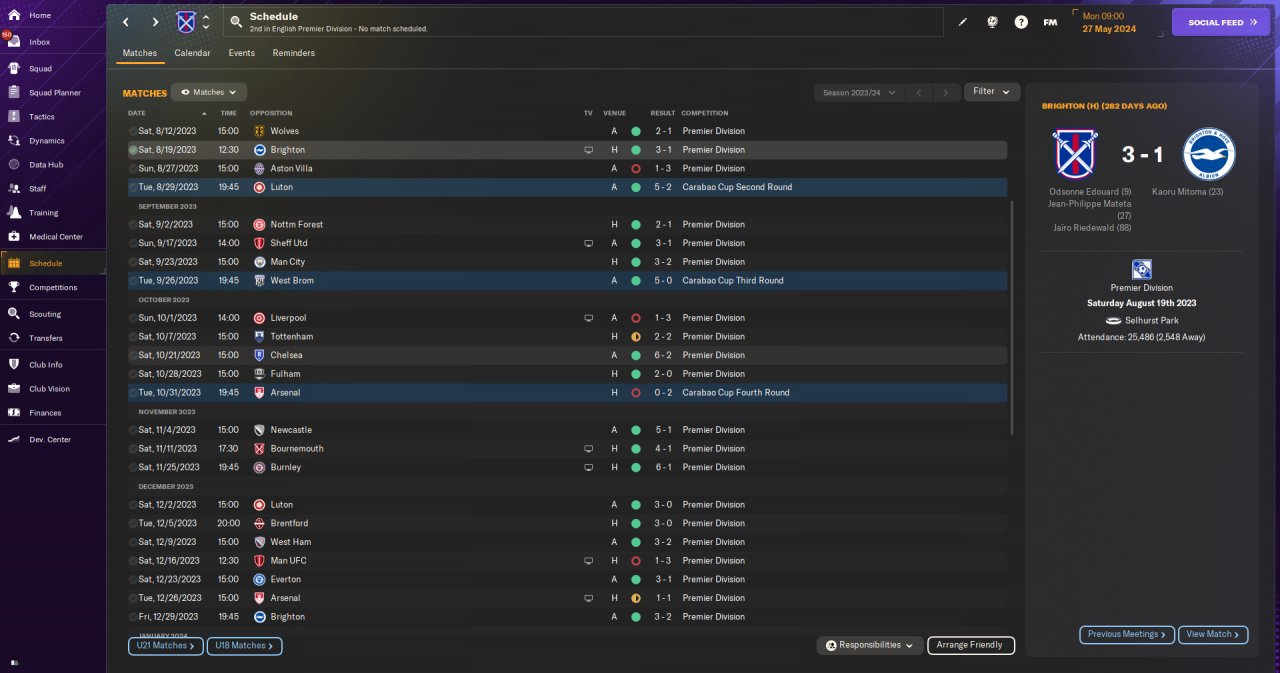Open the Competitions trophy icon
Viewport: 1280px width, 673px height.
click(14, 288)
